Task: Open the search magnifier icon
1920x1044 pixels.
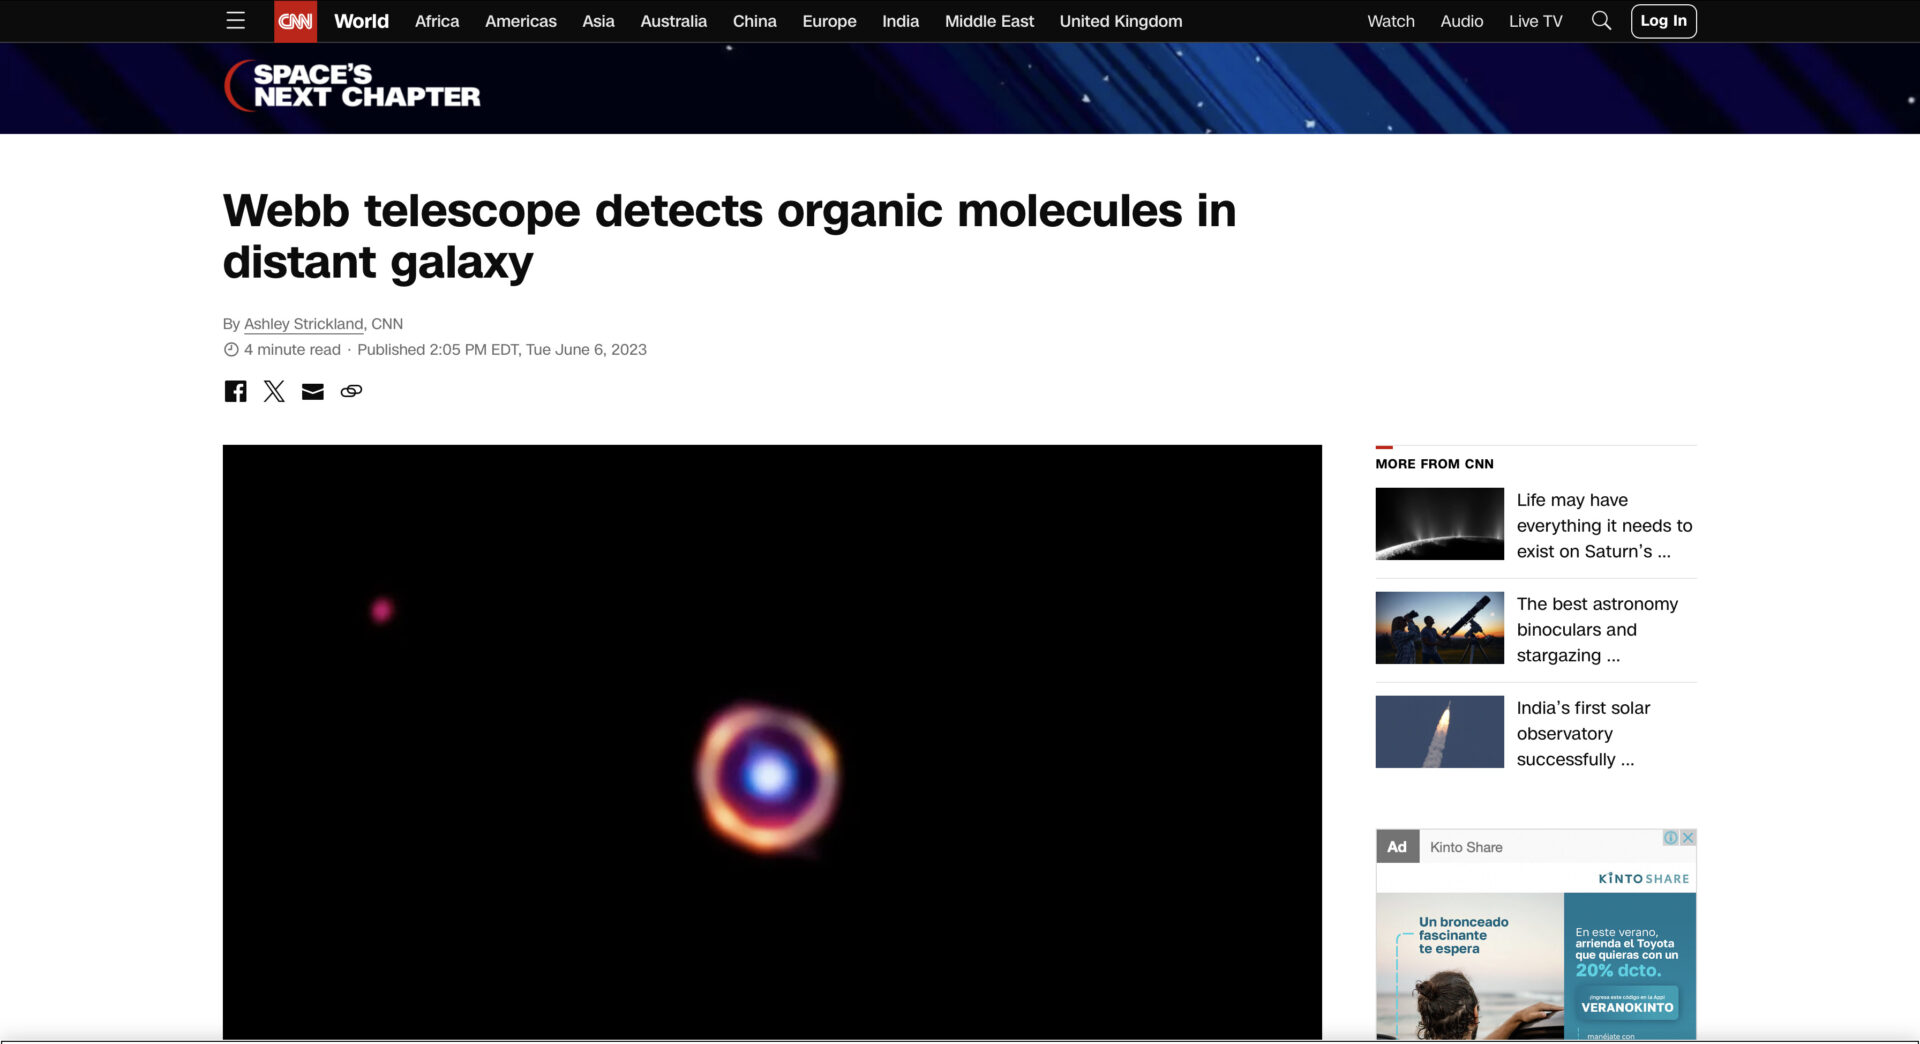Action: coord(1601,21)
